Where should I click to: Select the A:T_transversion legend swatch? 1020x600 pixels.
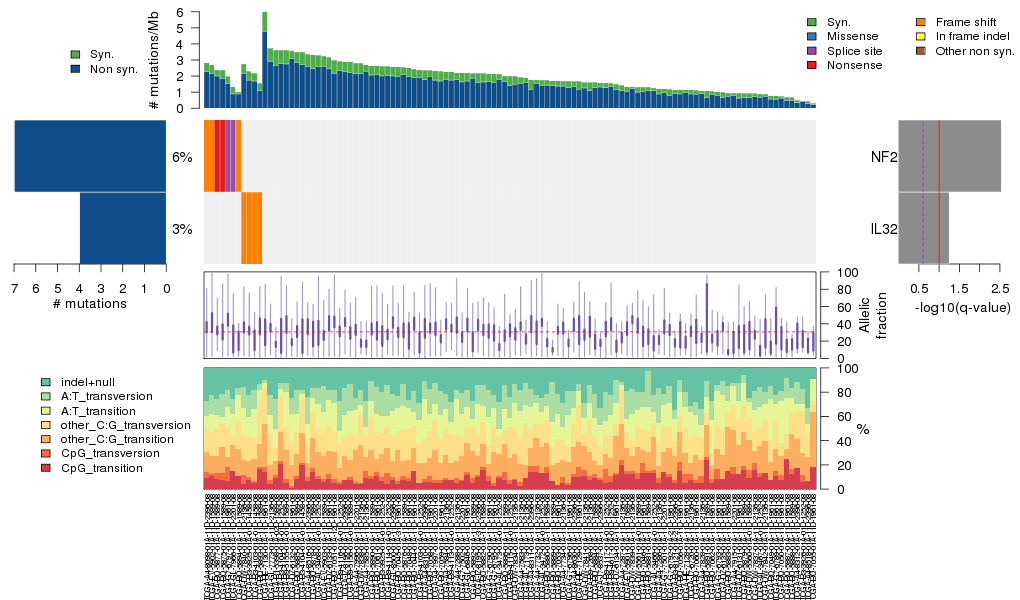pyautogui.click(x=46, y=396)
